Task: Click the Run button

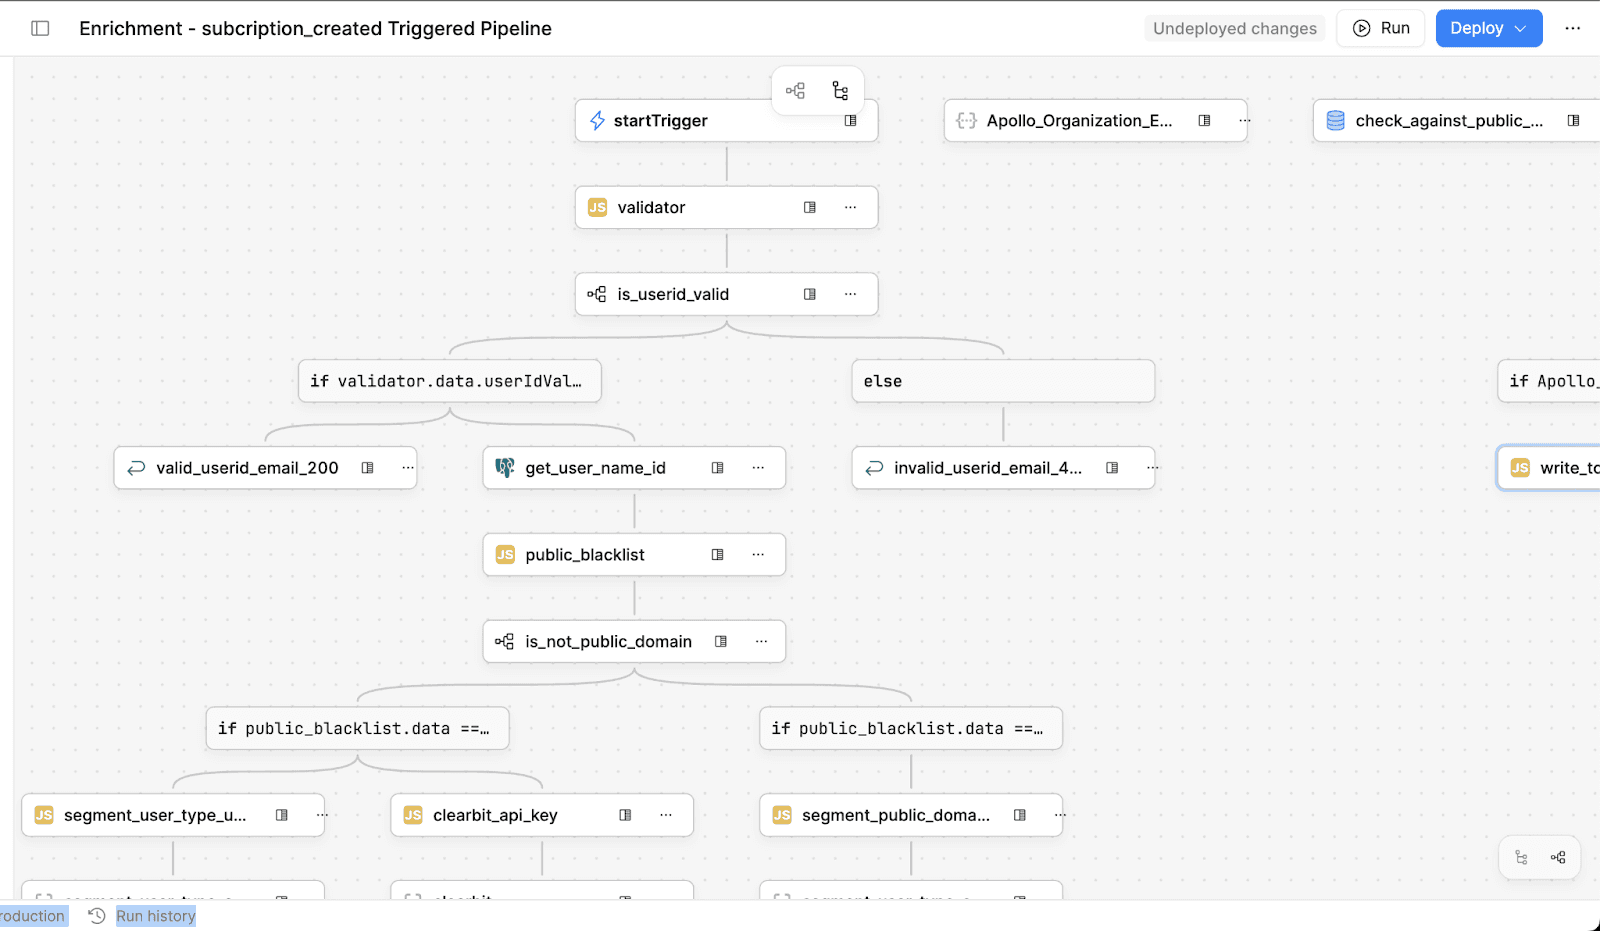Action: coord(1380,28)
